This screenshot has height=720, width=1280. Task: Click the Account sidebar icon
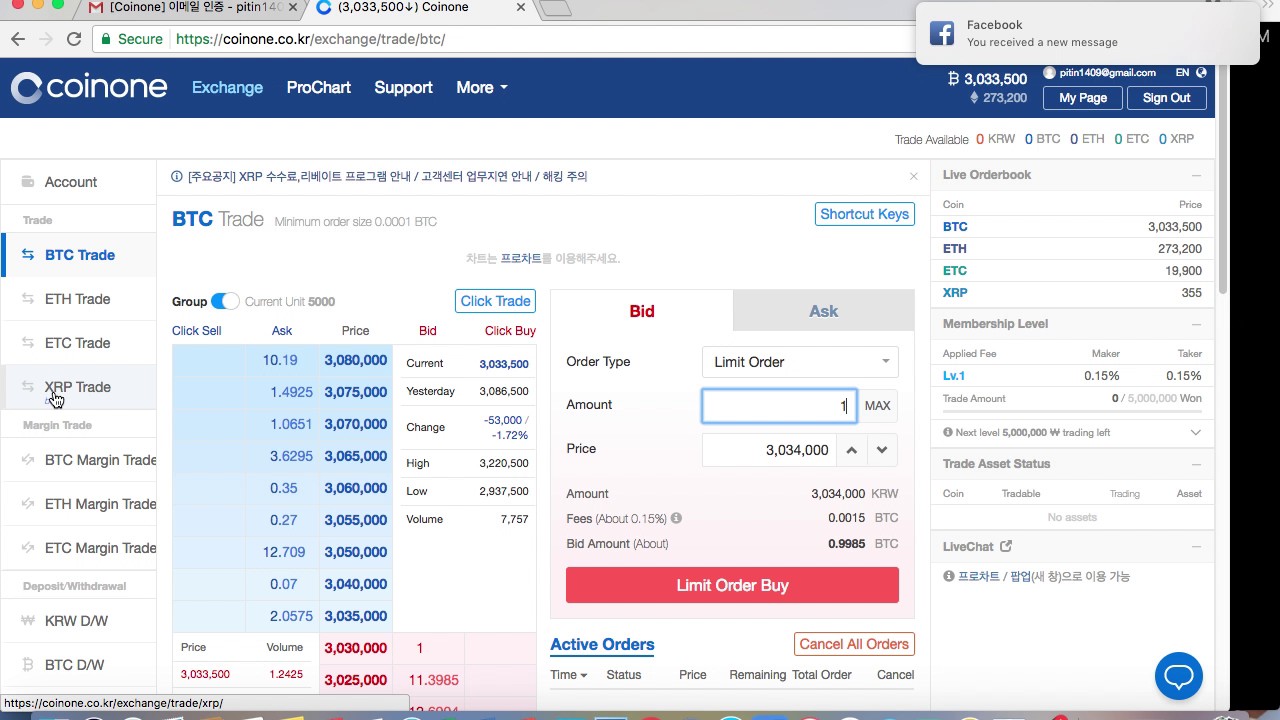click(x=28, y=182)
